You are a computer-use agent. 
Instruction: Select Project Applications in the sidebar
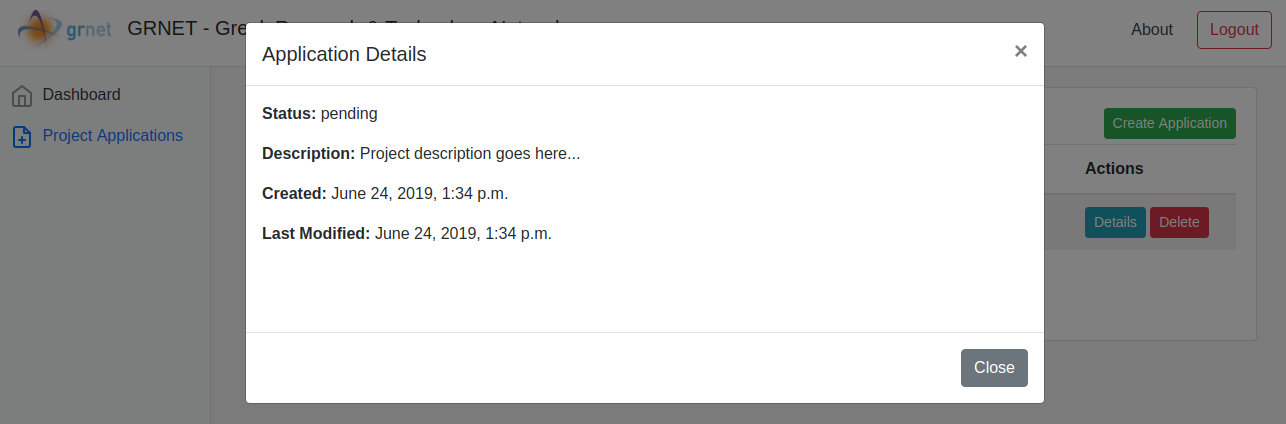[x=112, y=136]
